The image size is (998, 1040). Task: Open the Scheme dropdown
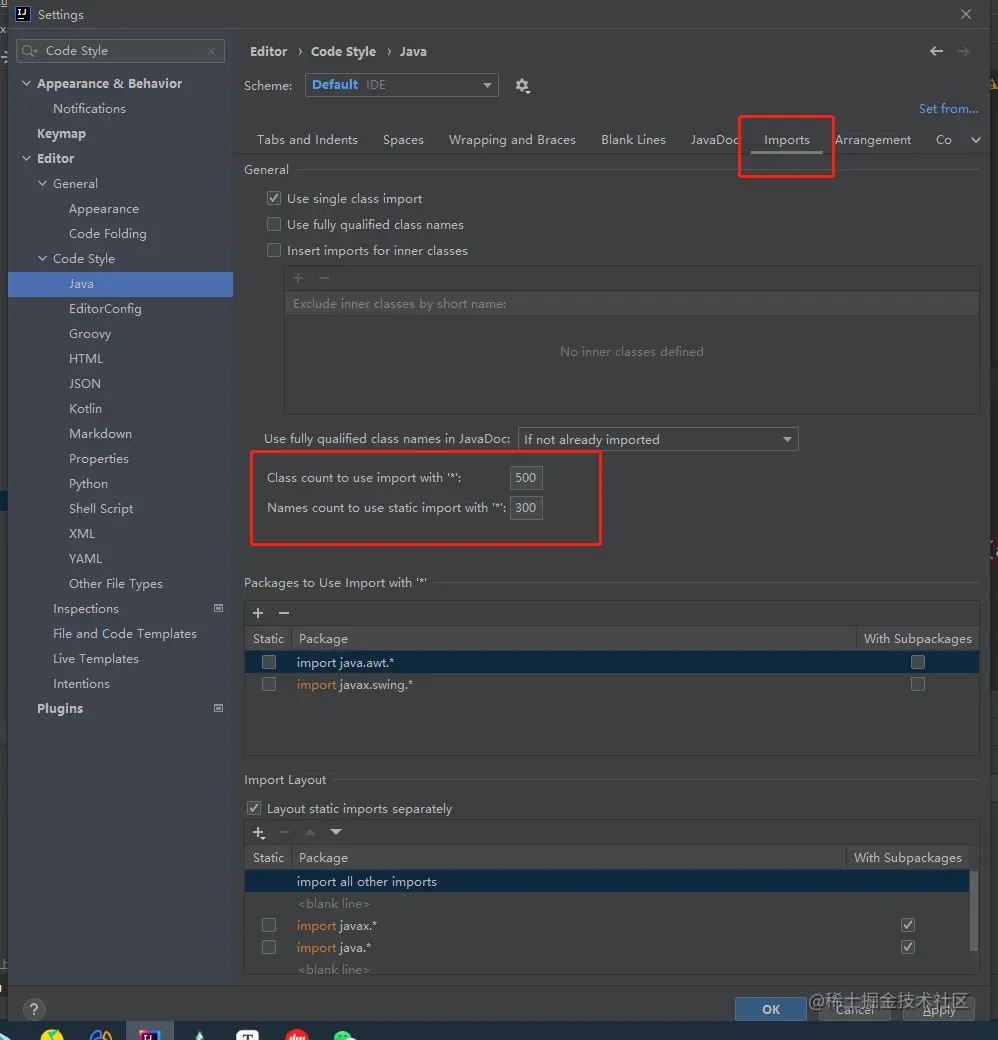pyautogui.click(x=402, y=85)
